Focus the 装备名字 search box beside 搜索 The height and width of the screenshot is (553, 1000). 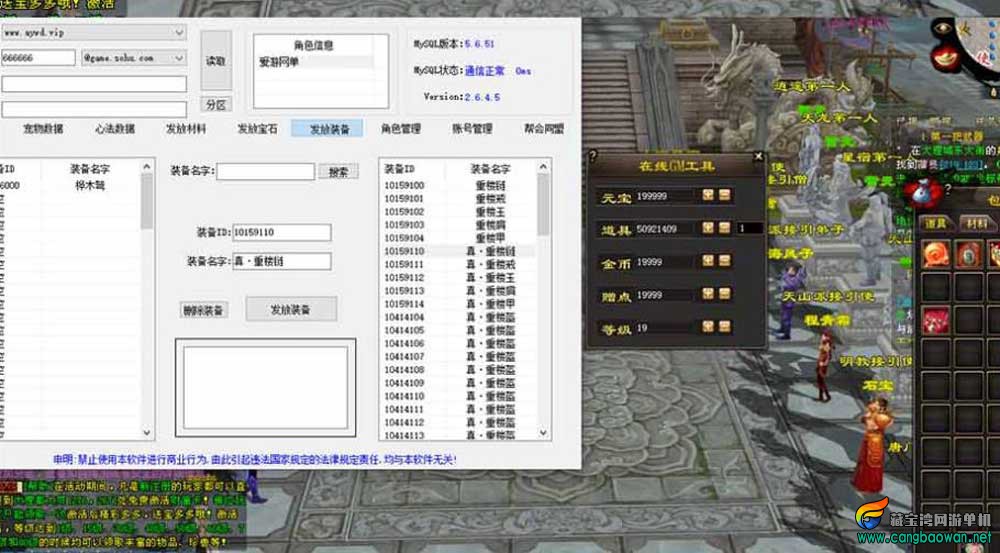(x=265, y=172)
